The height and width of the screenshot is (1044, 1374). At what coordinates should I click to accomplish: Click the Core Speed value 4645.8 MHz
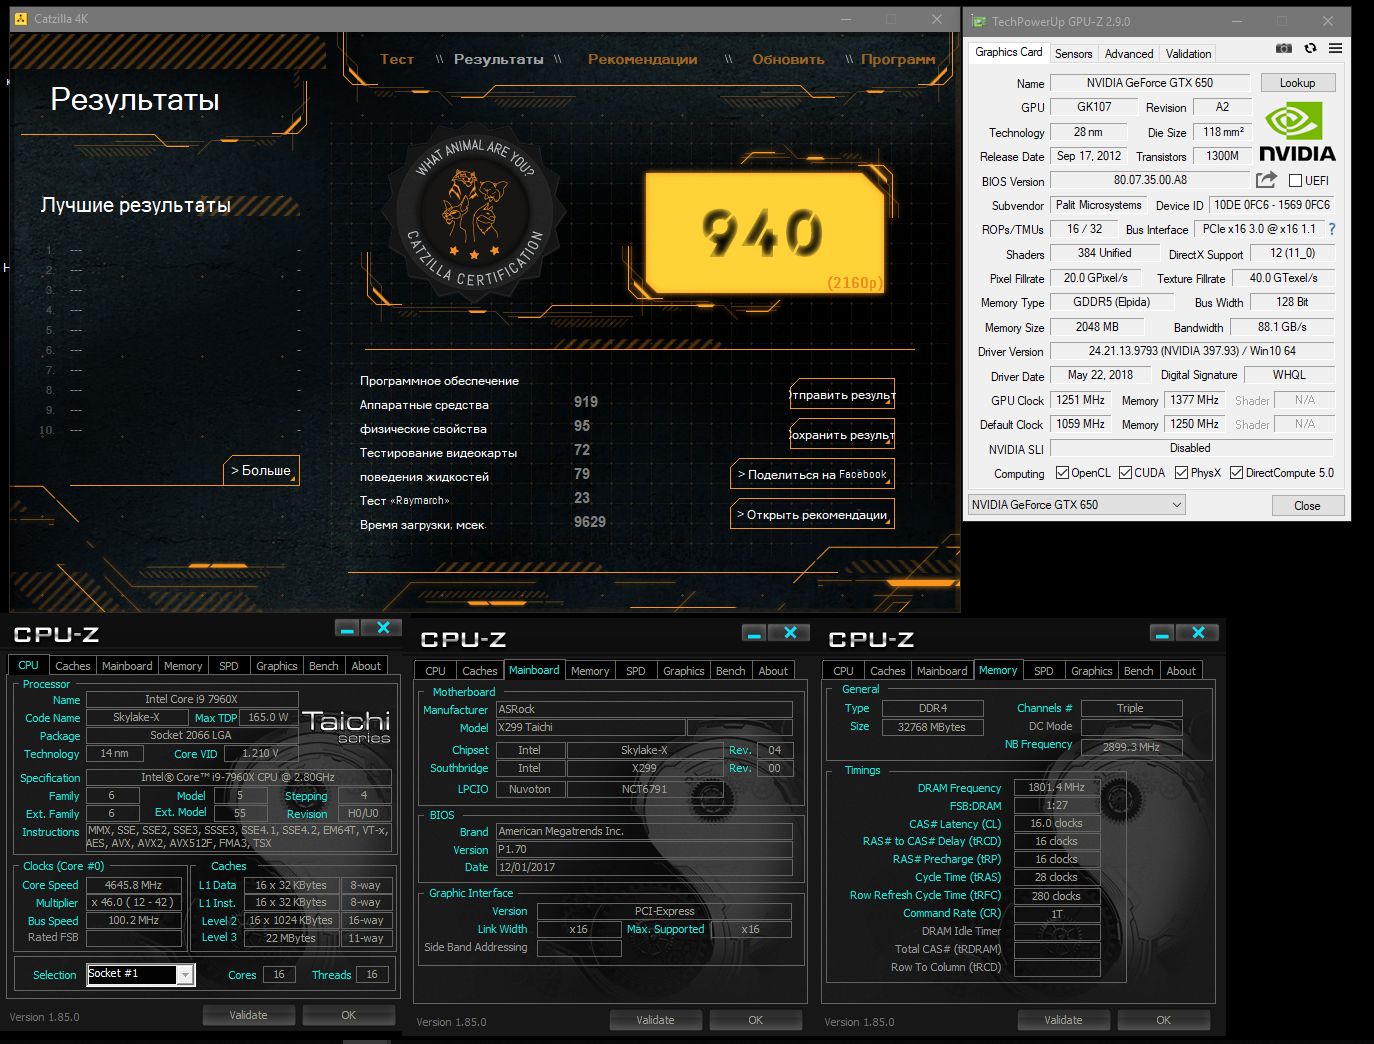[x=134, y=885]
